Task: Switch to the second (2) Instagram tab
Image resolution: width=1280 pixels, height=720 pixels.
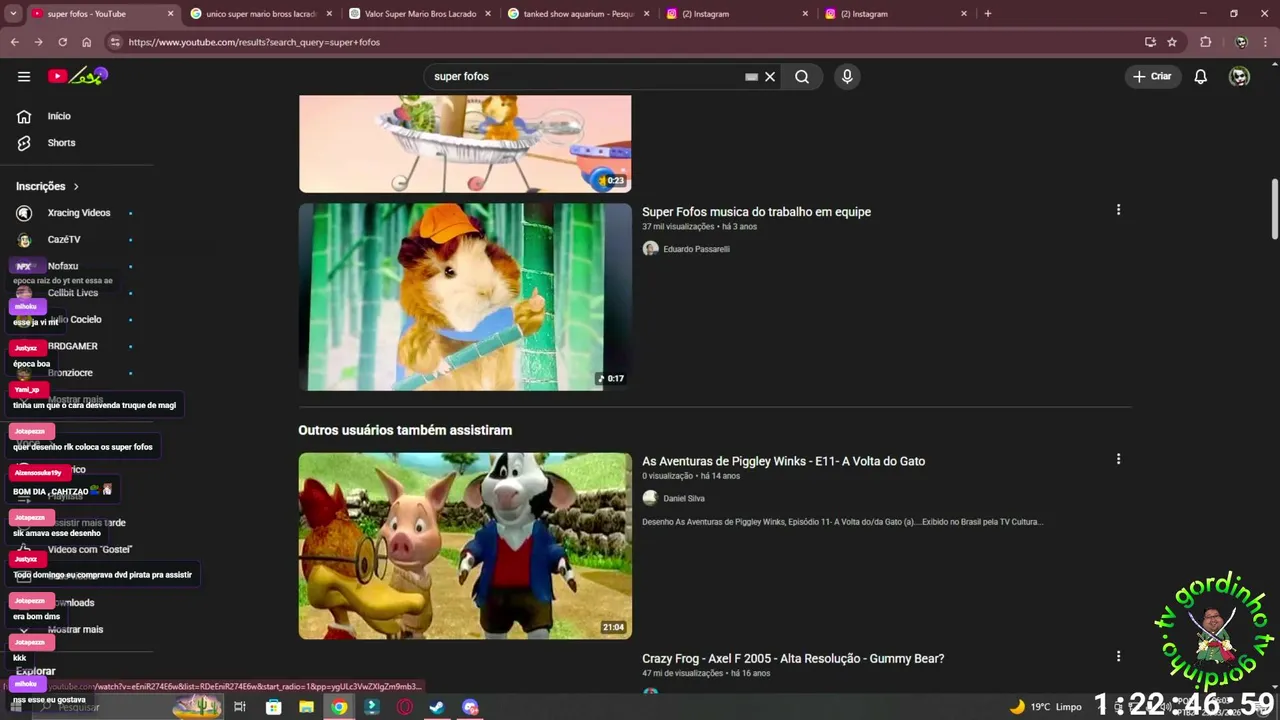Action: pos(895,14)
